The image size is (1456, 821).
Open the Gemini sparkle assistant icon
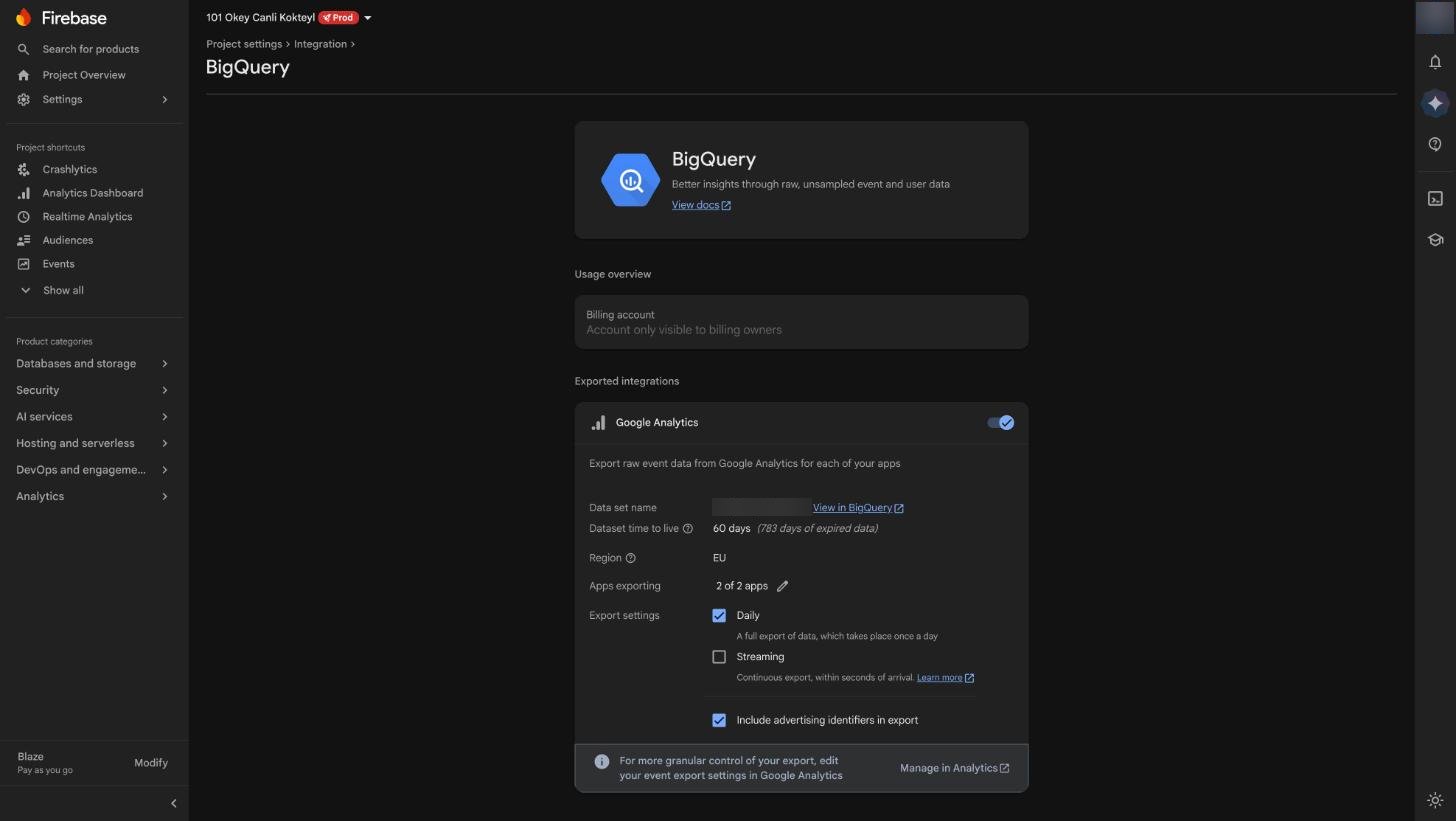(1435, 103)
